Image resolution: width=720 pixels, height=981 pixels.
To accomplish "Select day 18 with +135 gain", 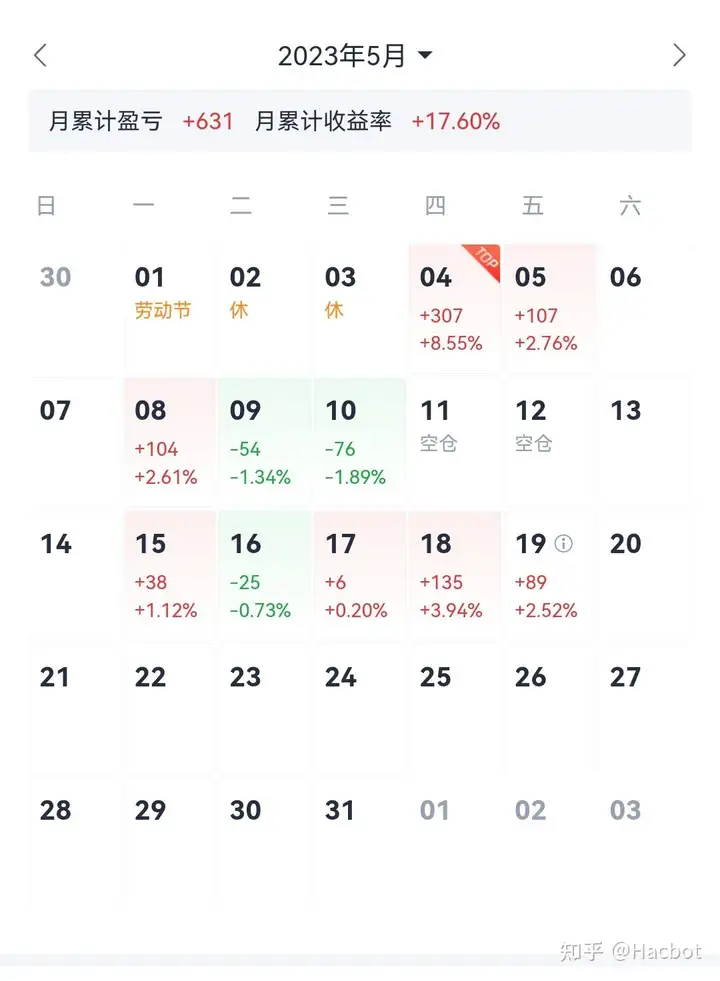I will 455,575.
